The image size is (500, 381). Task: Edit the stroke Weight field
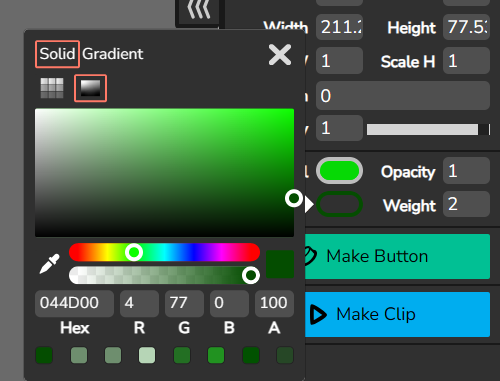click(466, 204)
